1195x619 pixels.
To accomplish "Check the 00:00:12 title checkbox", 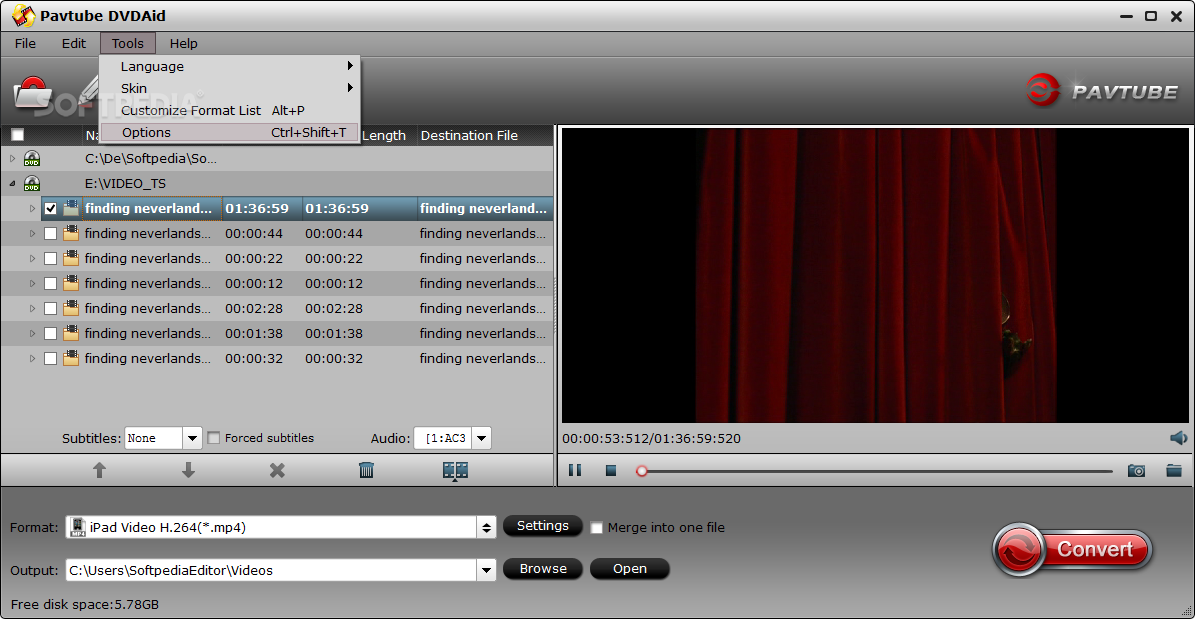I will (x=50, y=284).
